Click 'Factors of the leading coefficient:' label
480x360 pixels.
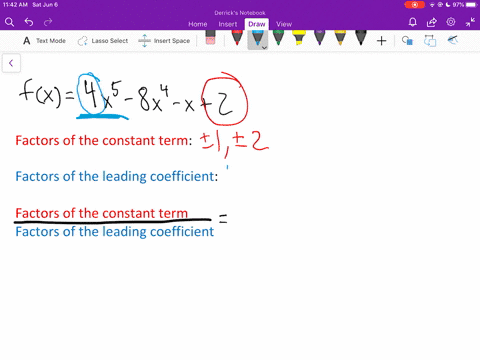[117, 176]
